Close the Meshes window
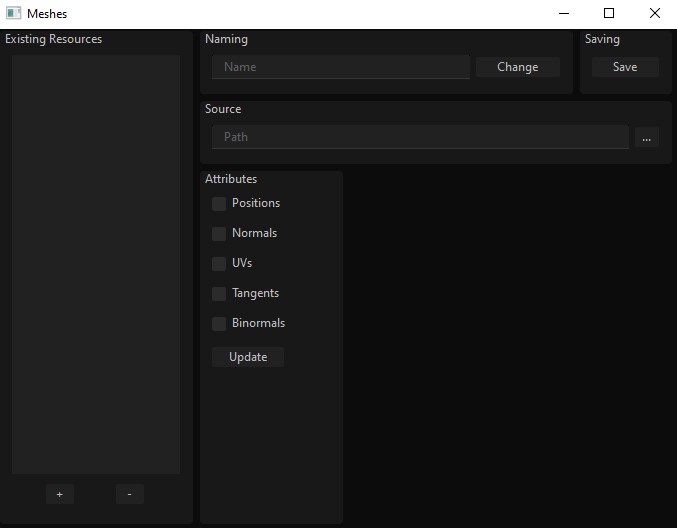Image resolution: width=677 pixels, height=528 pixels. pyautogui.click(x=655, y=13)
